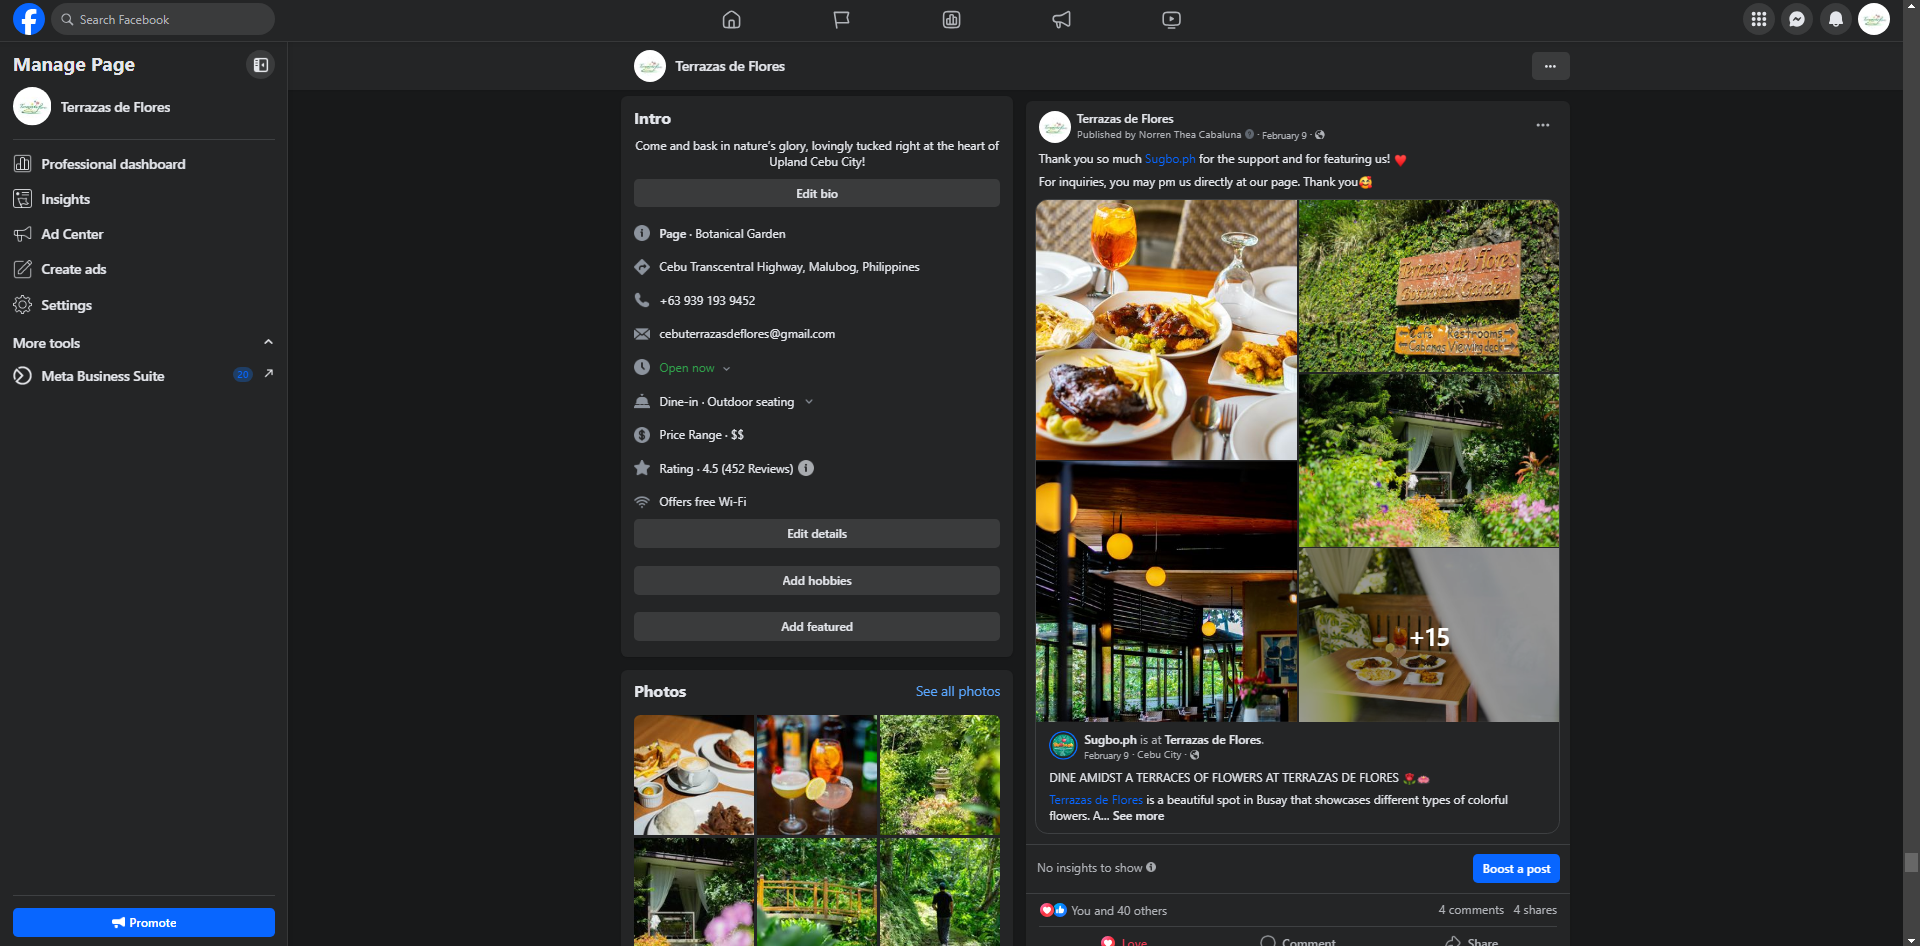The height and width of the screenshot is (946, 1920).
Task: Open the notifications bell
Action: click(1836, 19)
